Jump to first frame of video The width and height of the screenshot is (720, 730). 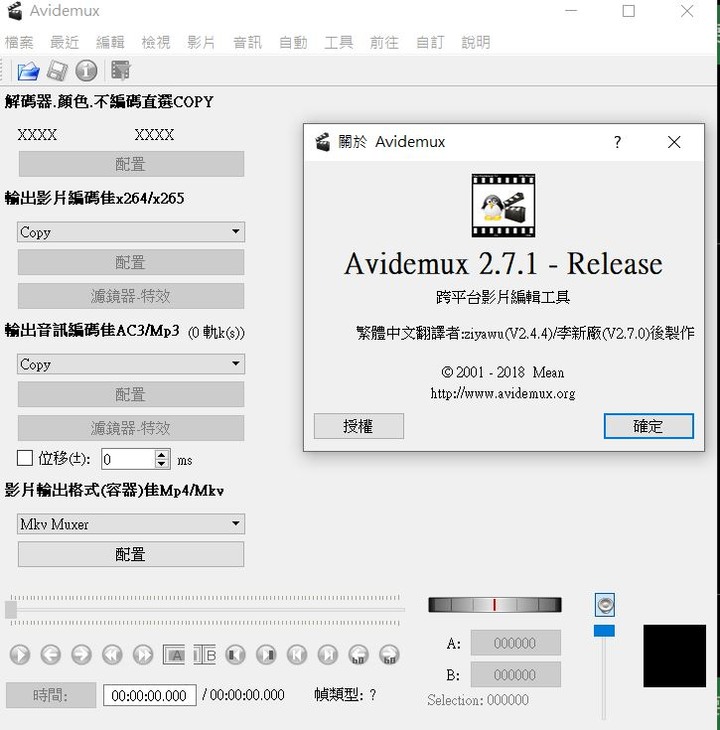[x=297, y=655]
